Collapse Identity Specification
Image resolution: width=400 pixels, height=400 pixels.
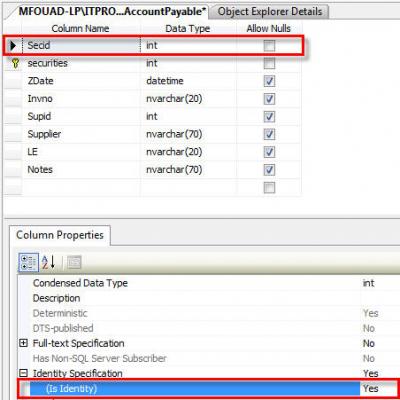tap(23, 373)
